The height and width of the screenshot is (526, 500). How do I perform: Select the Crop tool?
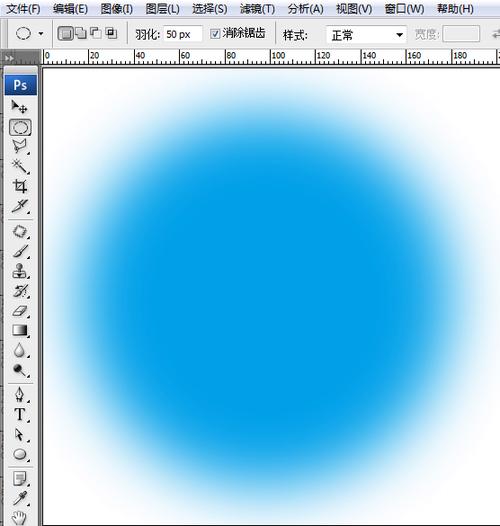pyautogui.click(x=19, y=186)
